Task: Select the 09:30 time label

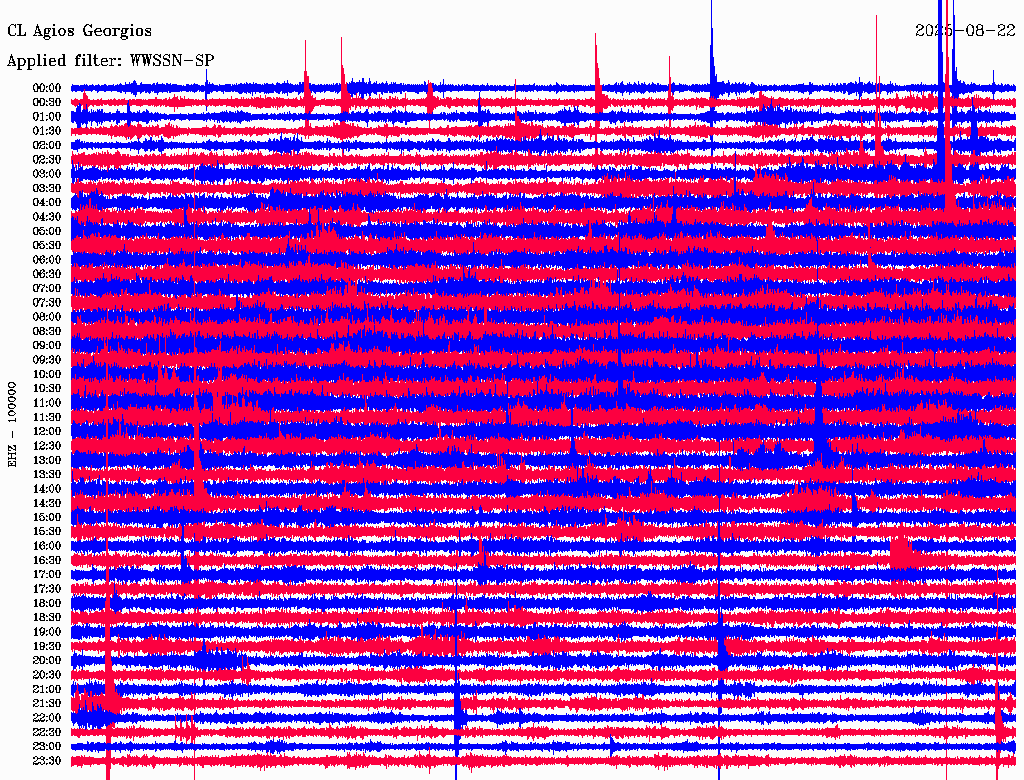Action: click(x=47, y=359)
